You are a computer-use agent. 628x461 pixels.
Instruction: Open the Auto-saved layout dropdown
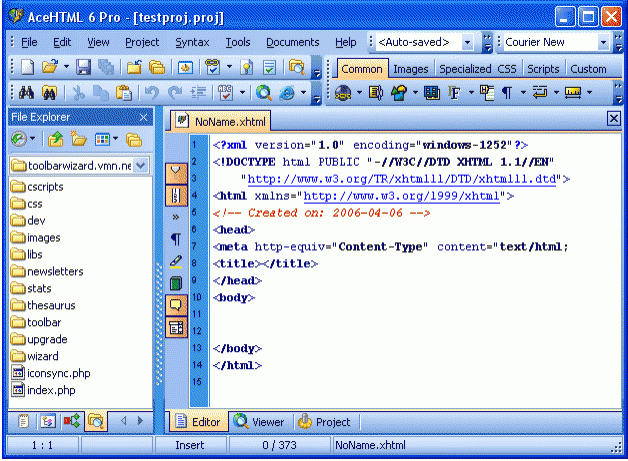pyautogui.click(x=467, y=42)
